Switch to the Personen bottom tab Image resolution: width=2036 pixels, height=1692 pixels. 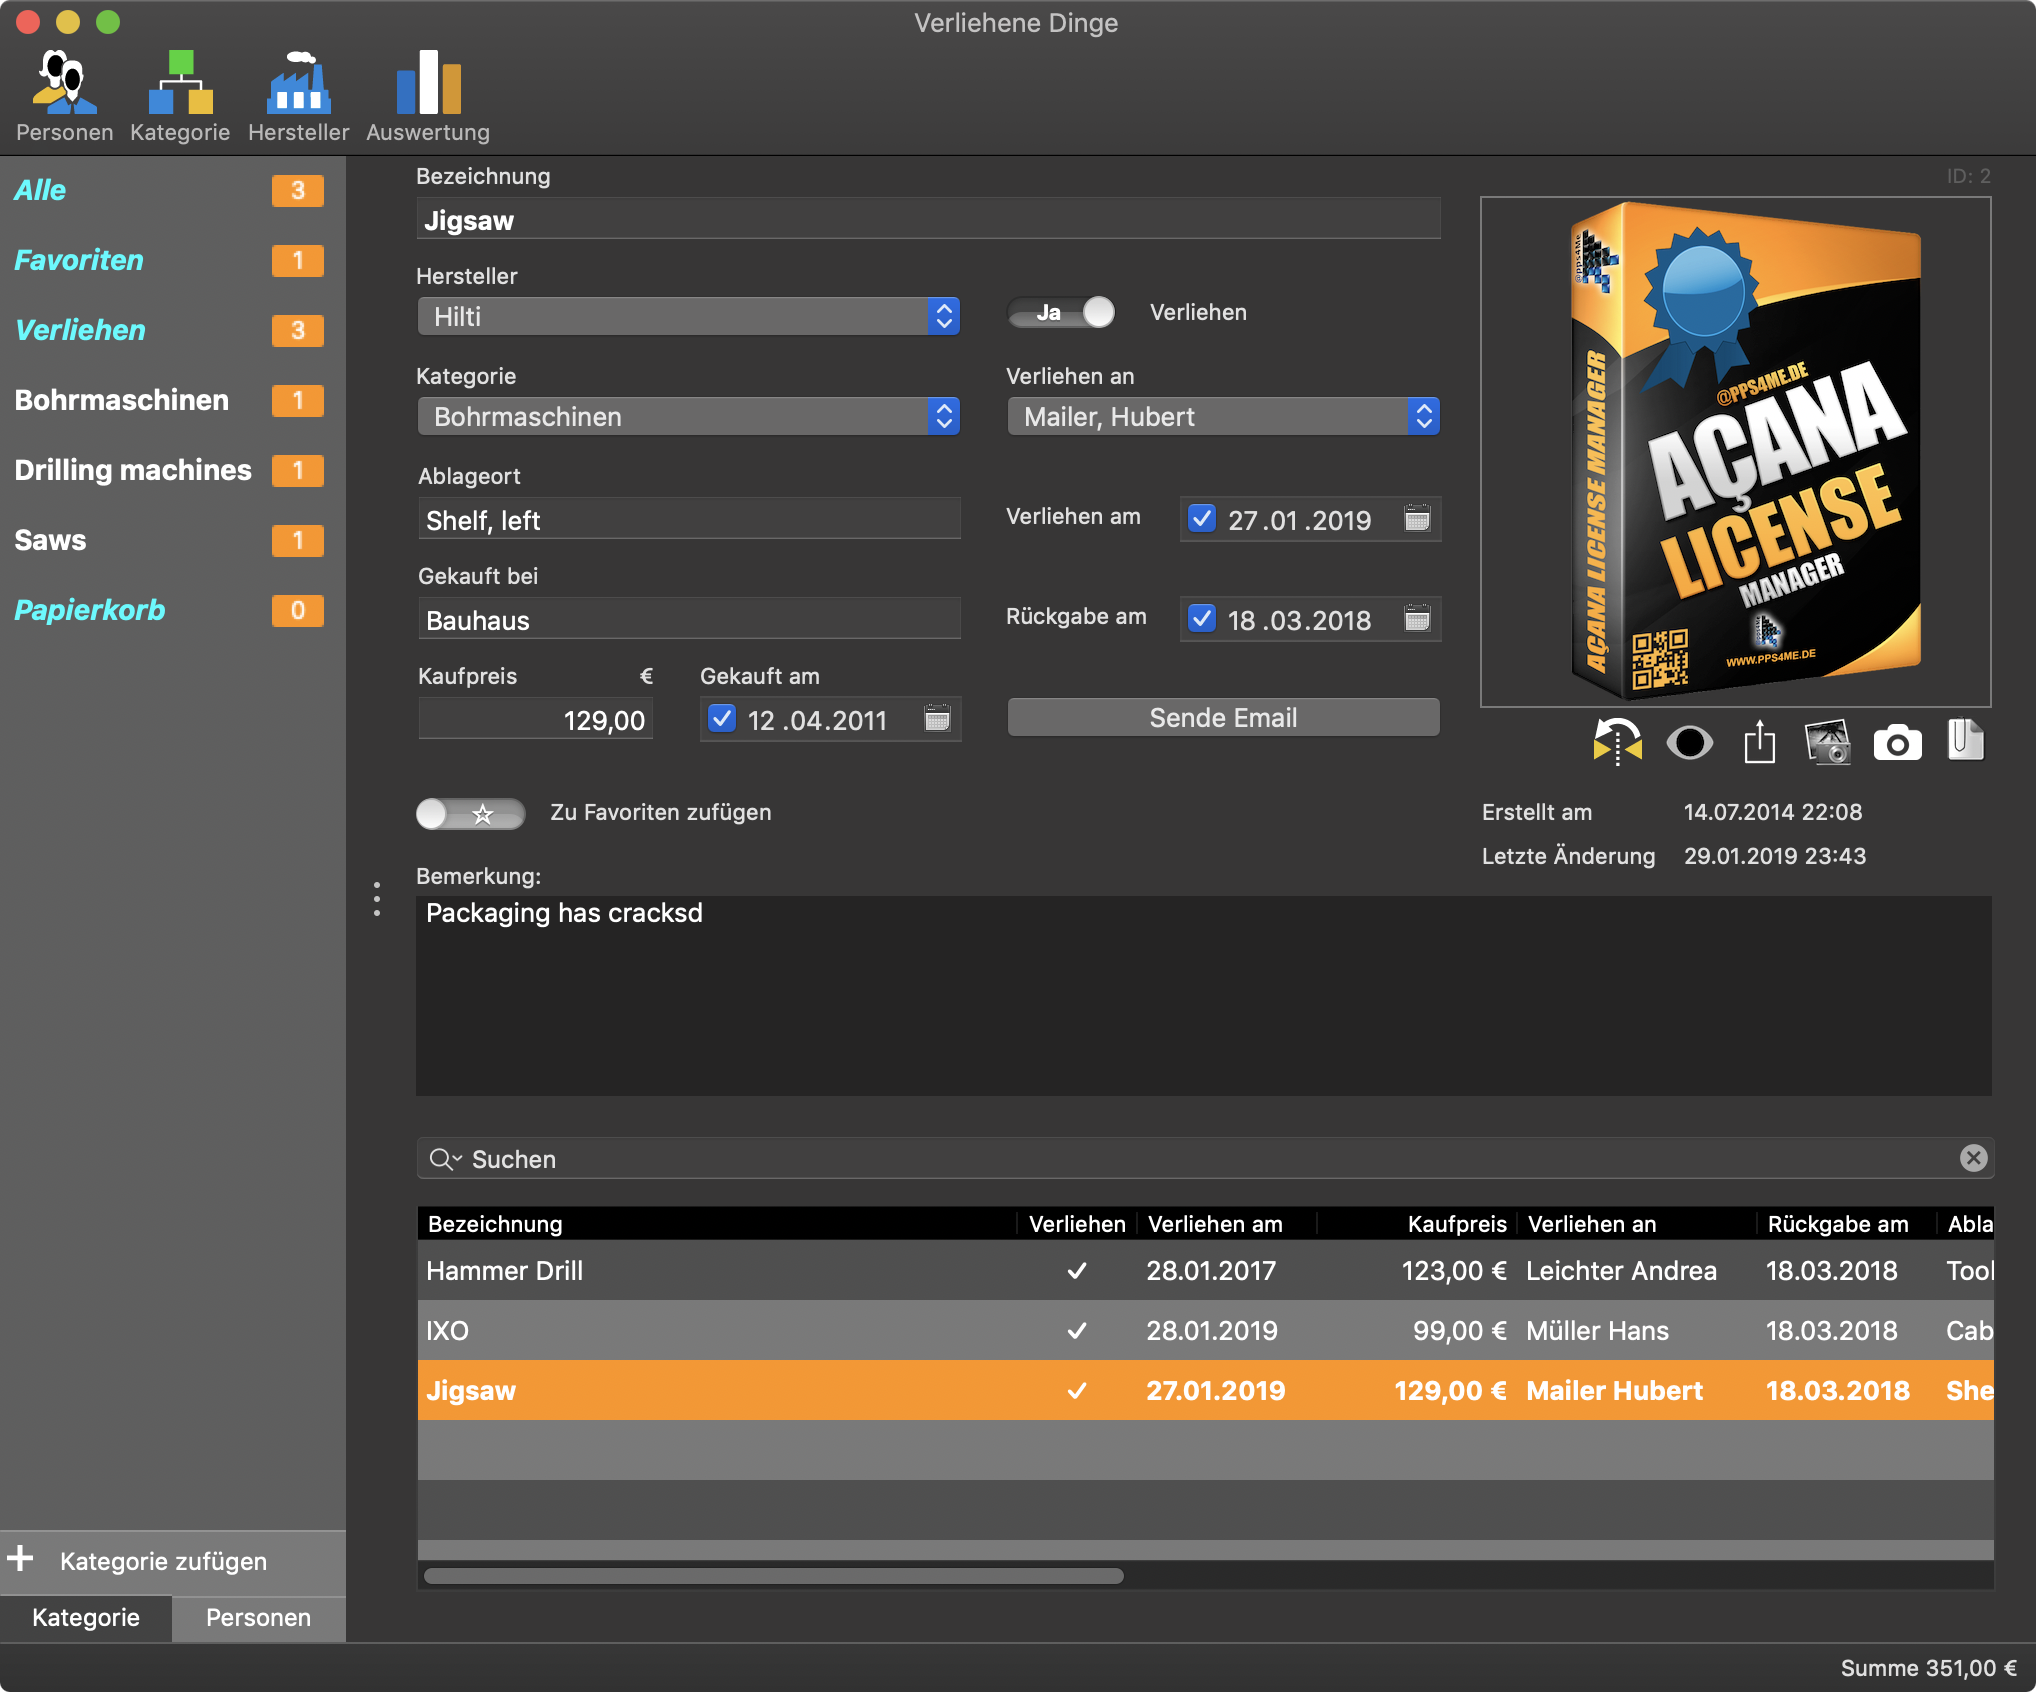[x=258, y=1617]
